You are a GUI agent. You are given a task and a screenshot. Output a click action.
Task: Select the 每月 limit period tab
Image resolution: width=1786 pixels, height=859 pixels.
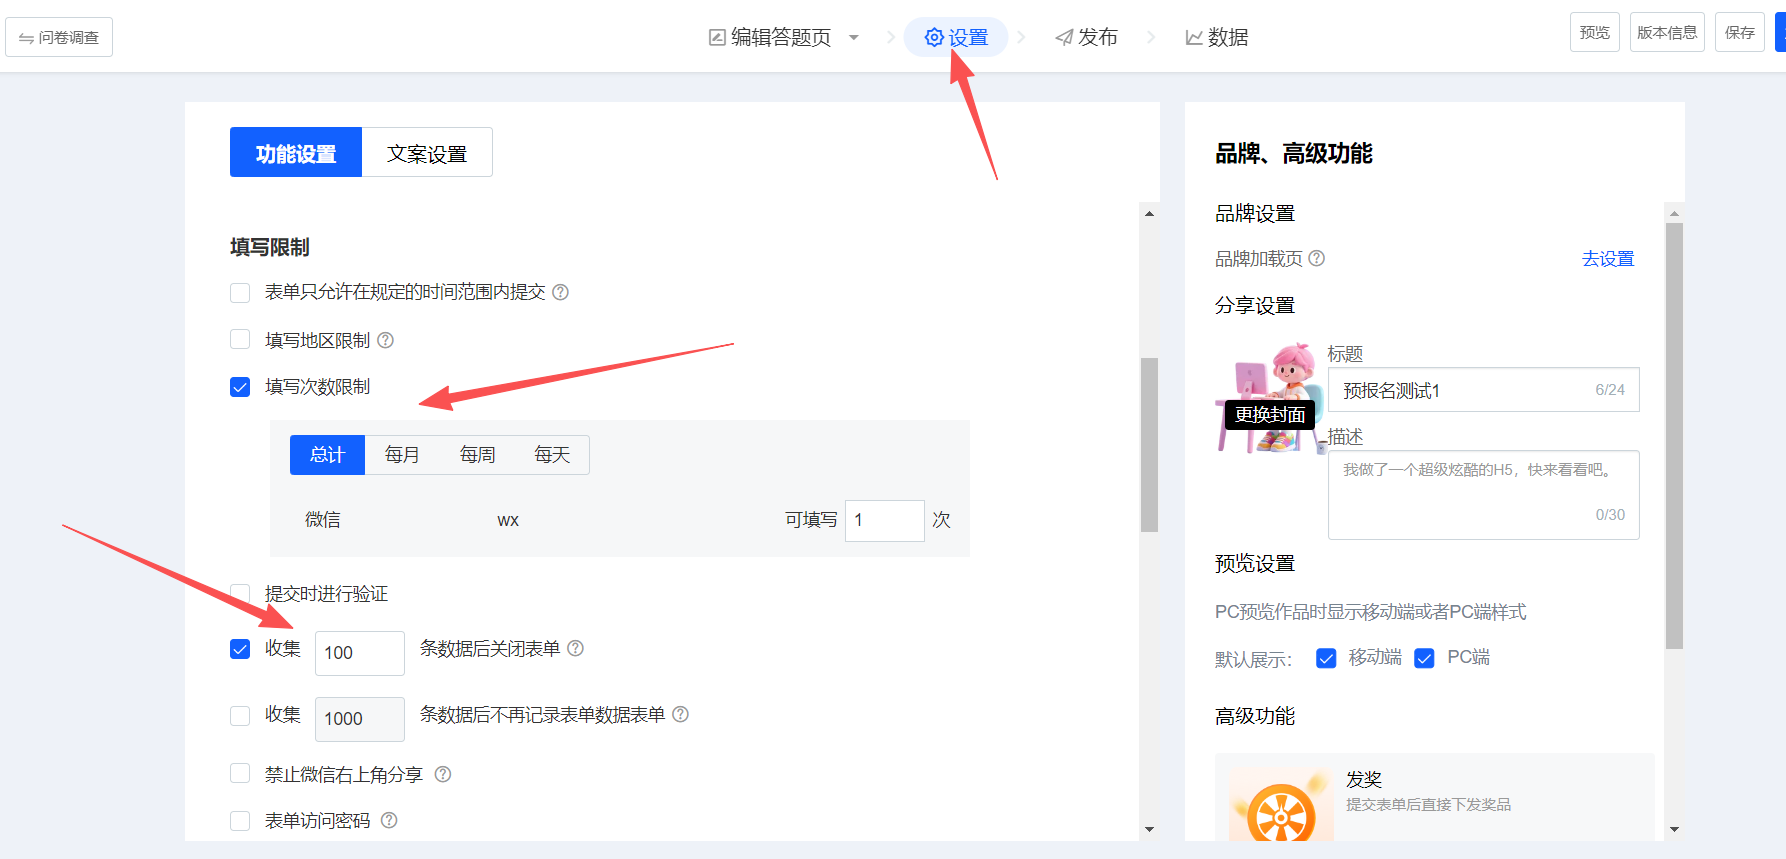[402, 455]
